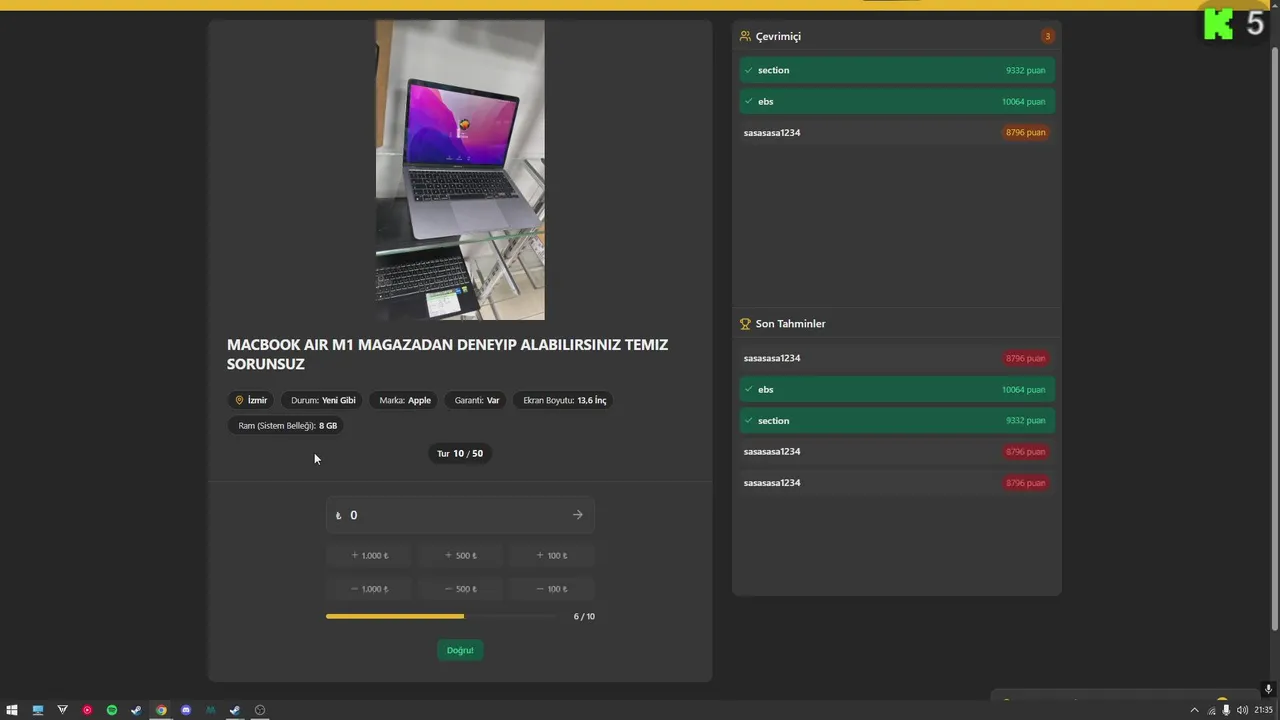Select sasasasa1234 row in Çevrimiçi list
Screen dimensions: 1280x720
tap(897, 132)
